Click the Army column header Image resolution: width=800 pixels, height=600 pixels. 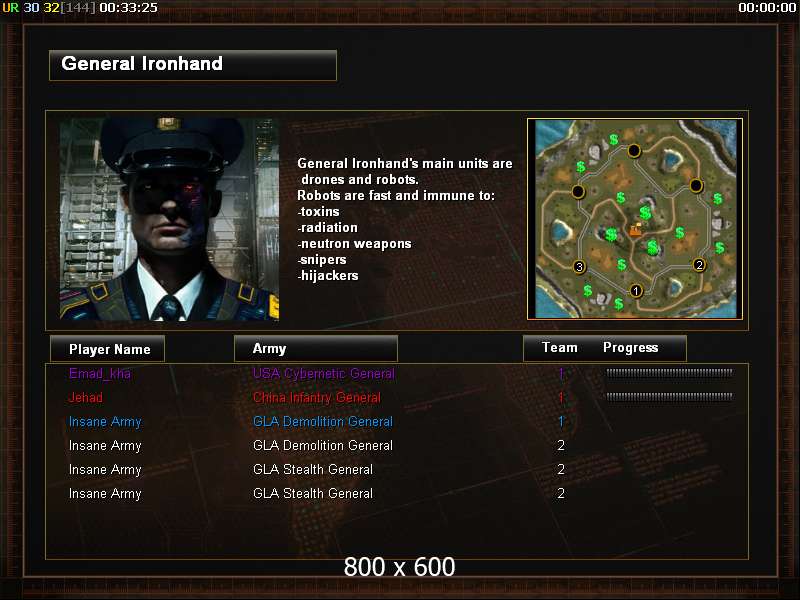316,348
